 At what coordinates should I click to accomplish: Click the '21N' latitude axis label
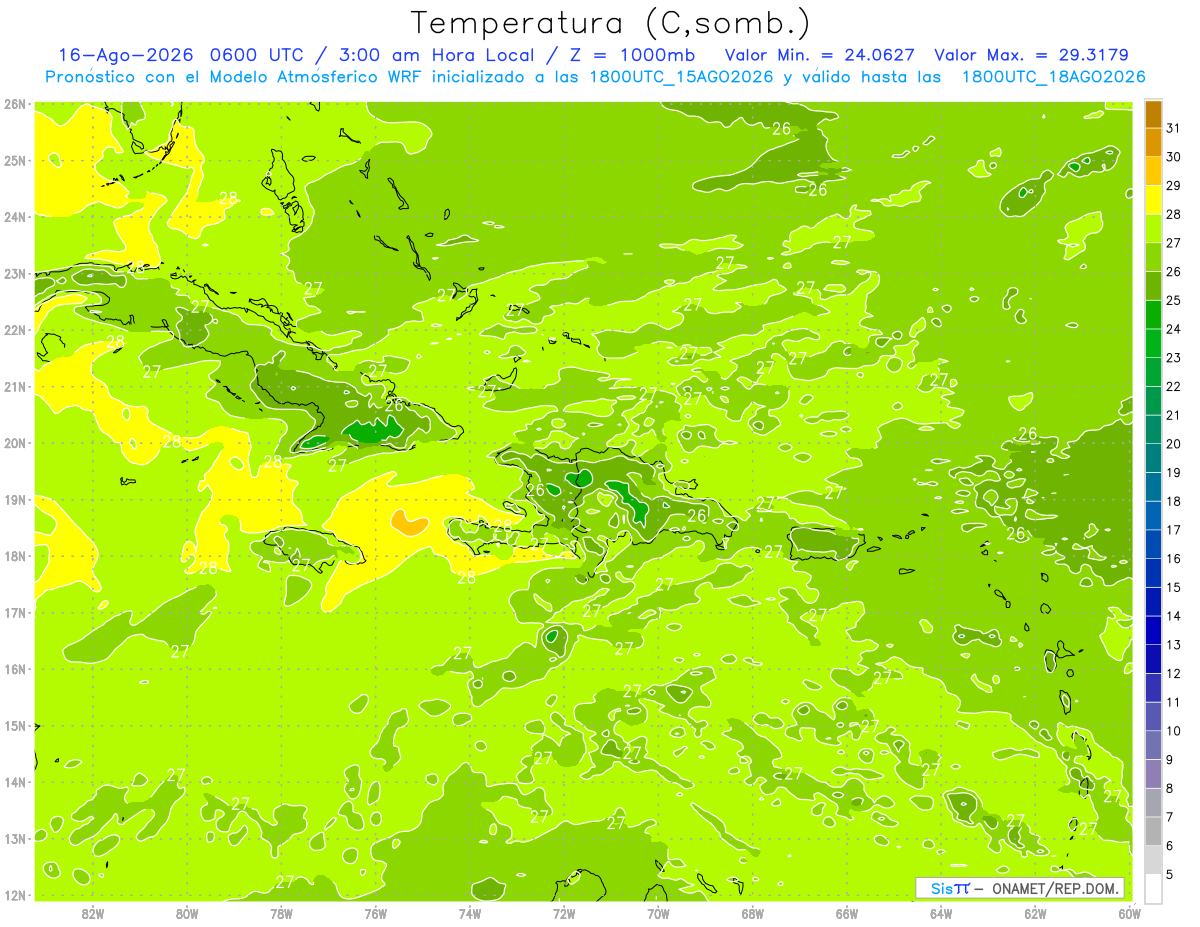[x=14, y=386]
